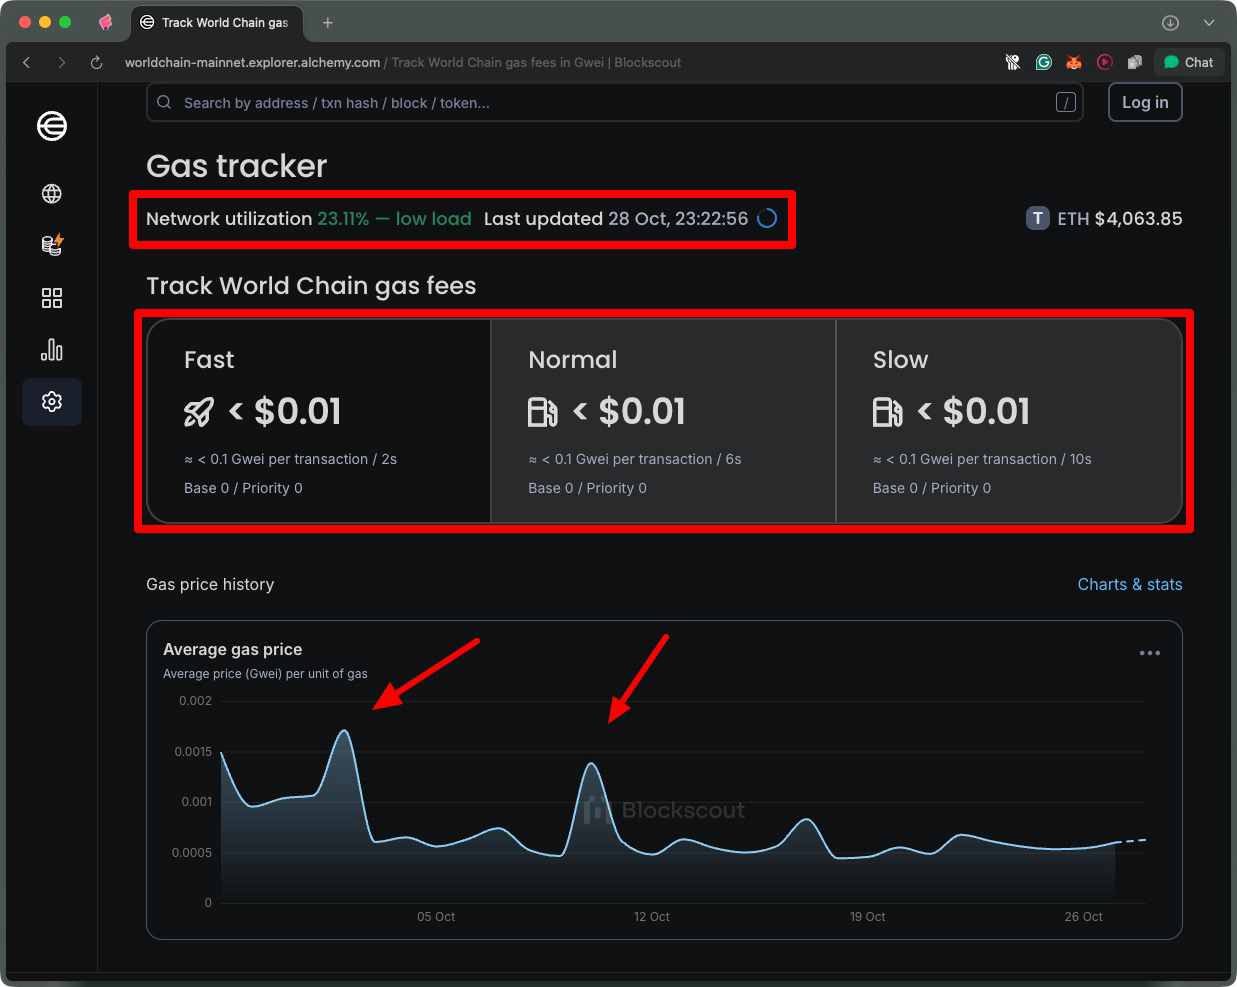Image resolution: width=1237 pixels, height=987 pixels.
Task: Open the Charts & stats link
Action: coord(1130,584)
